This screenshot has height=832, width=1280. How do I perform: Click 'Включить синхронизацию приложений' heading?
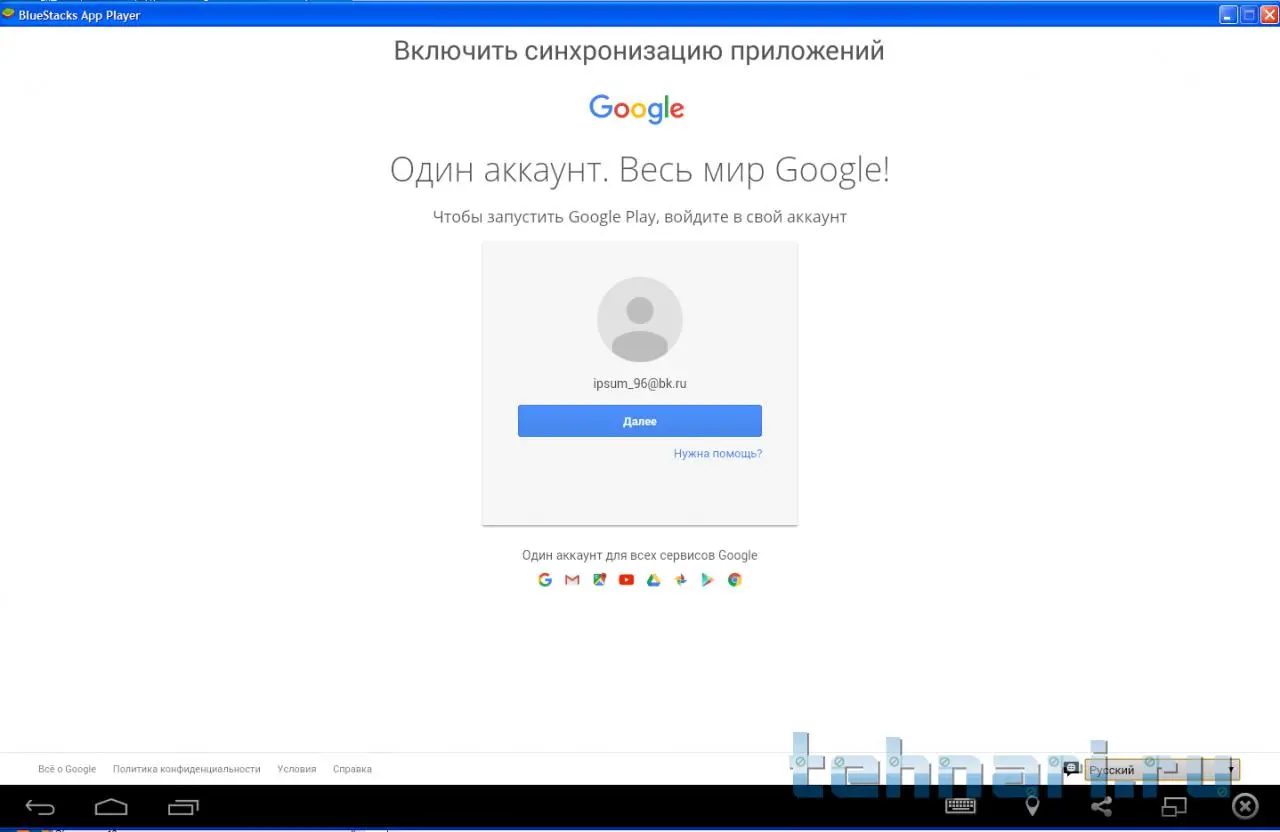coord(639,51)
